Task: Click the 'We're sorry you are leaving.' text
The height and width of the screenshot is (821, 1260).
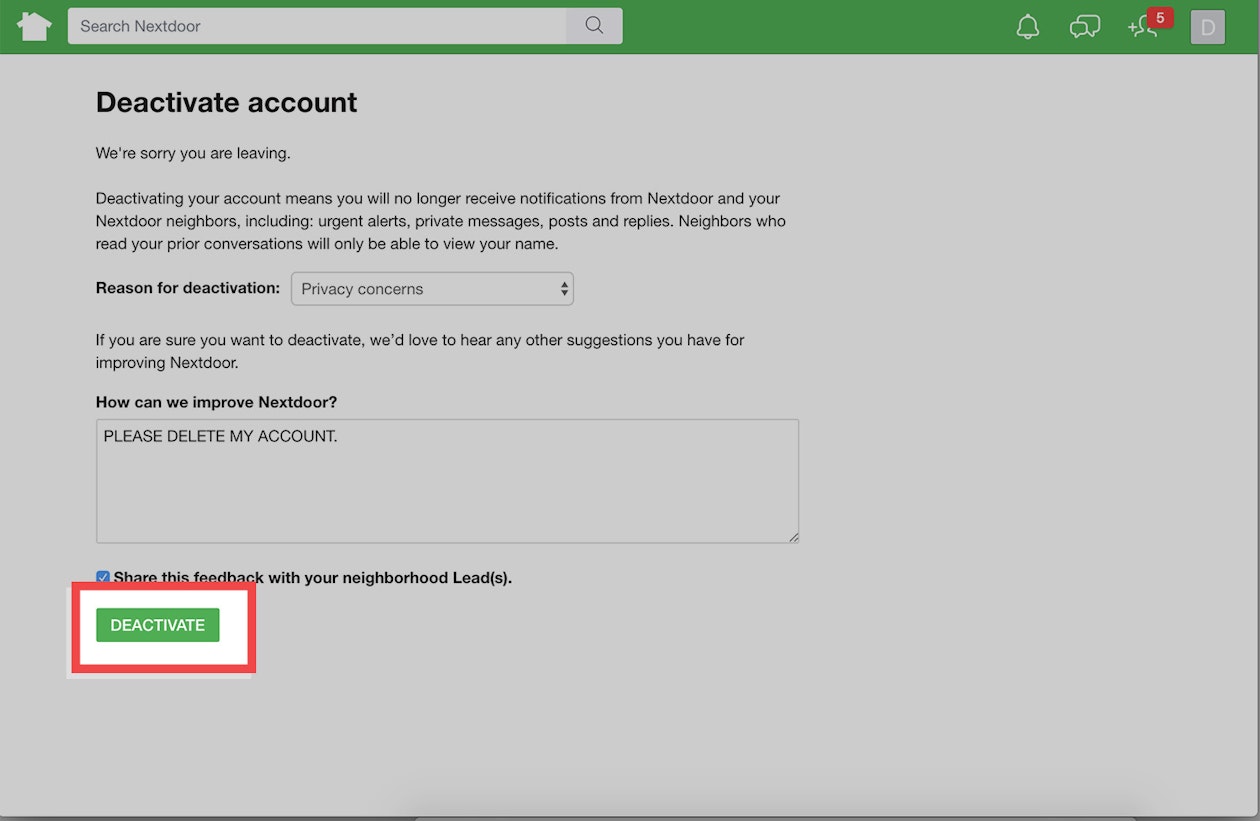Action: coord(193,154)
